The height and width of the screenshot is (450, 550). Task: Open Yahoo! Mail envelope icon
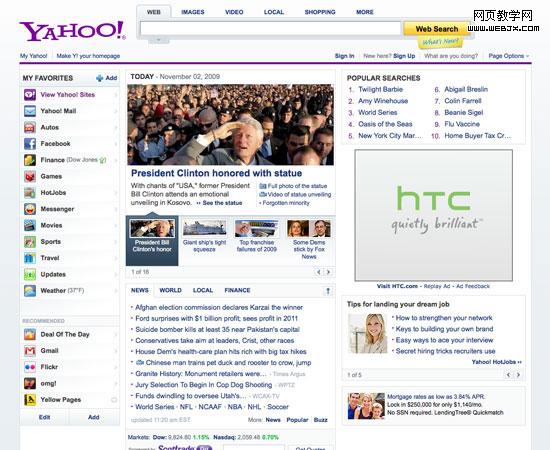30,111
